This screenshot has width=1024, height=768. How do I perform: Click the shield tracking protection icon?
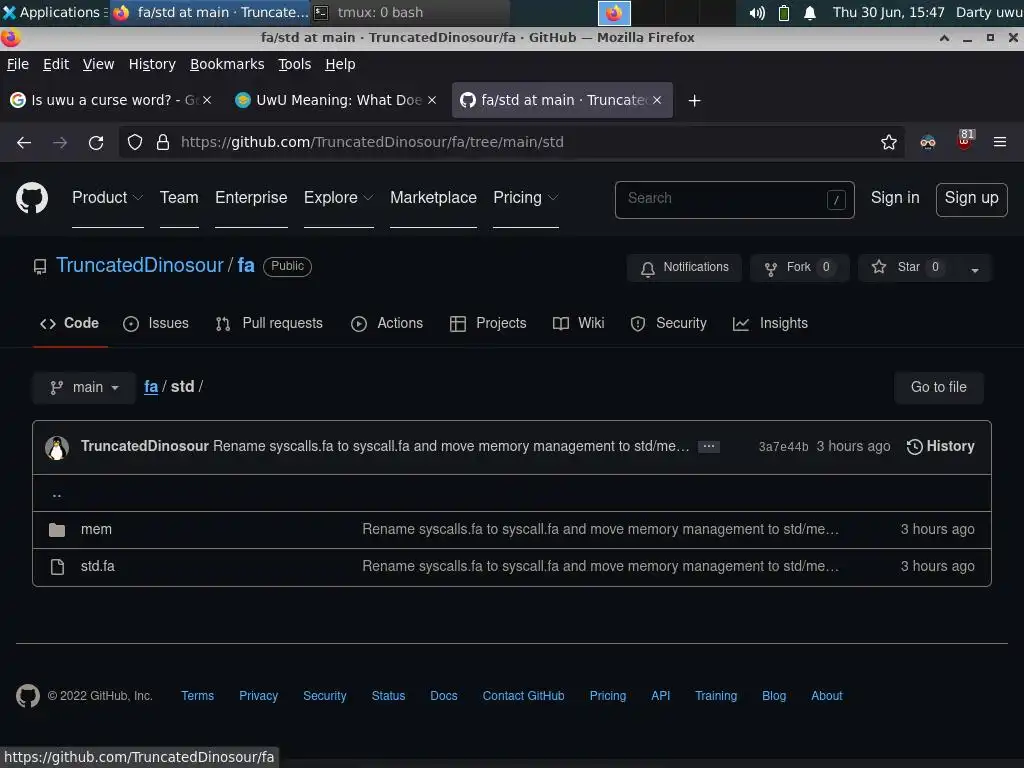(x=135, y=142)
